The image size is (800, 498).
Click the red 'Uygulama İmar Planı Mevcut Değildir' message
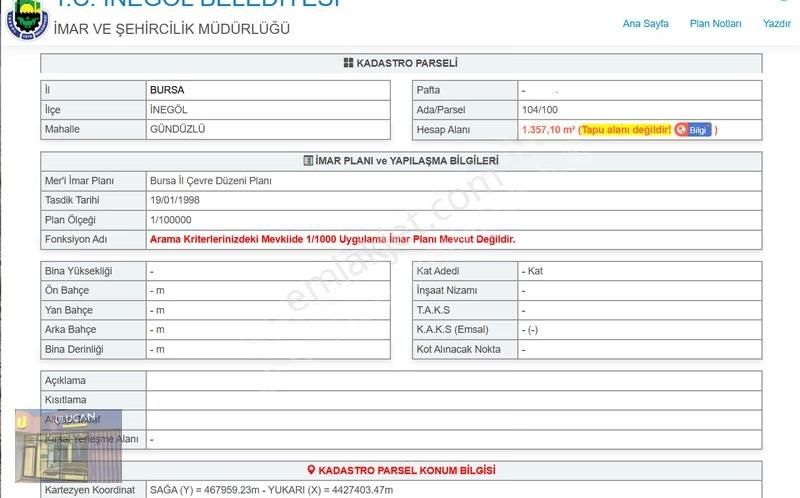pyautogui.click(x=333, y=239)
